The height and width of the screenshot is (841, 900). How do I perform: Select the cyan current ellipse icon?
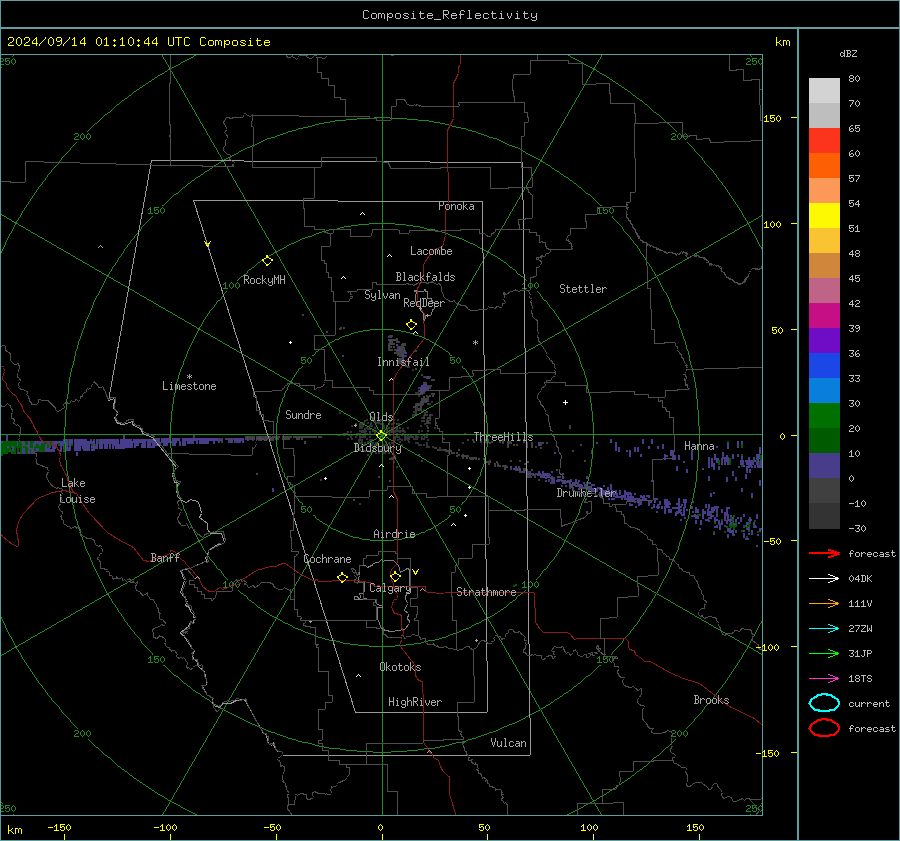[824, 703]
